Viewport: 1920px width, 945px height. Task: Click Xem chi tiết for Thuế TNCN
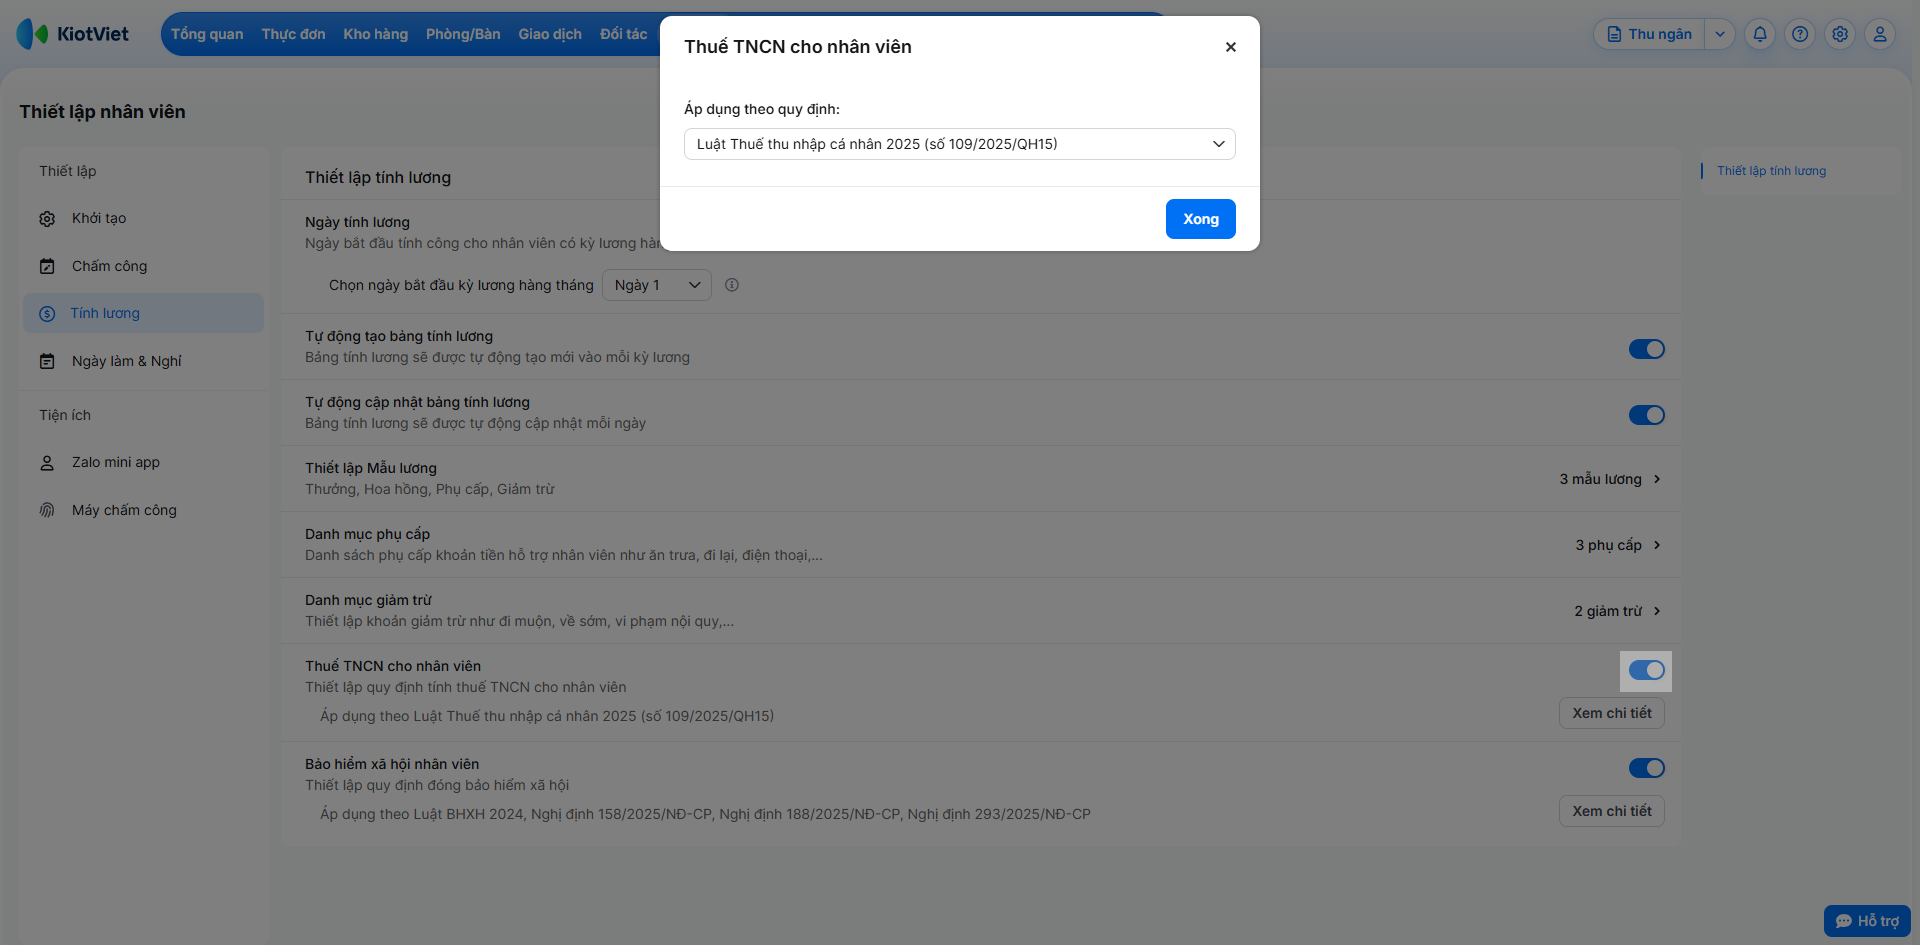click(1612, 713)
